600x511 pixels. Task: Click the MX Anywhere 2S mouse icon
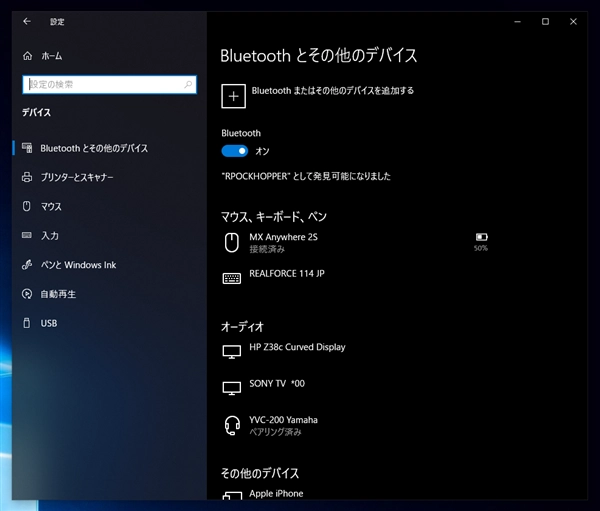coord(232,243)
